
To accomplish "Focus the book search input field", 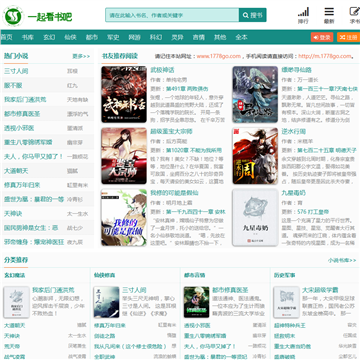I will [x=172, y=15].
